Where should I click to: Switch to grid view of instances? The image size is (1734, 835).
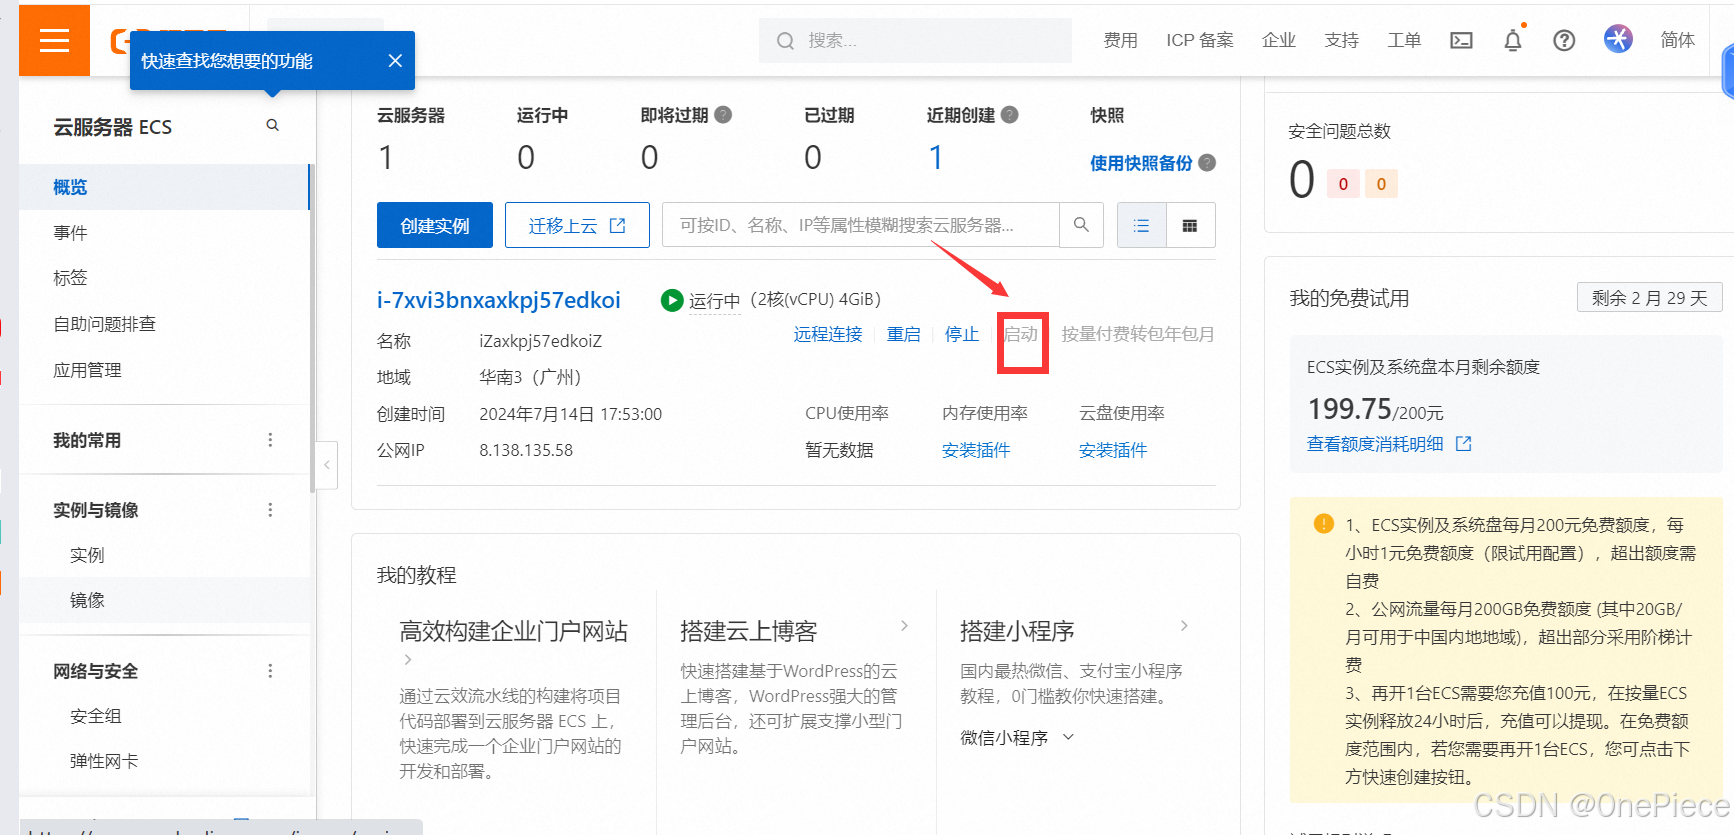[x=1190, y=225]
